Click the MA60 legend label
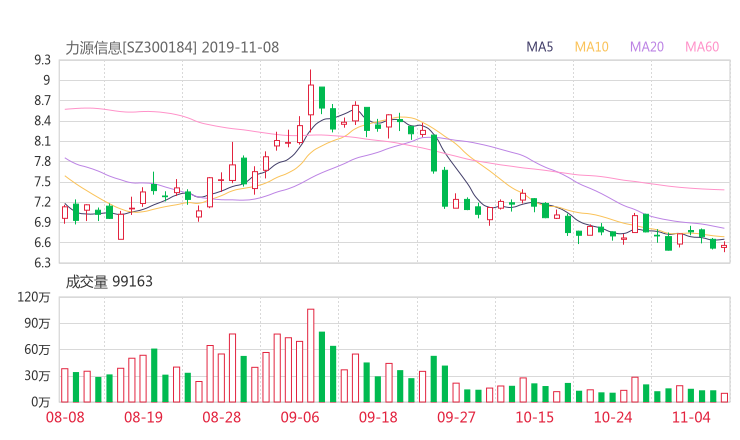The width and height of the screenshot is (740, 440). (x=702, y=47)
